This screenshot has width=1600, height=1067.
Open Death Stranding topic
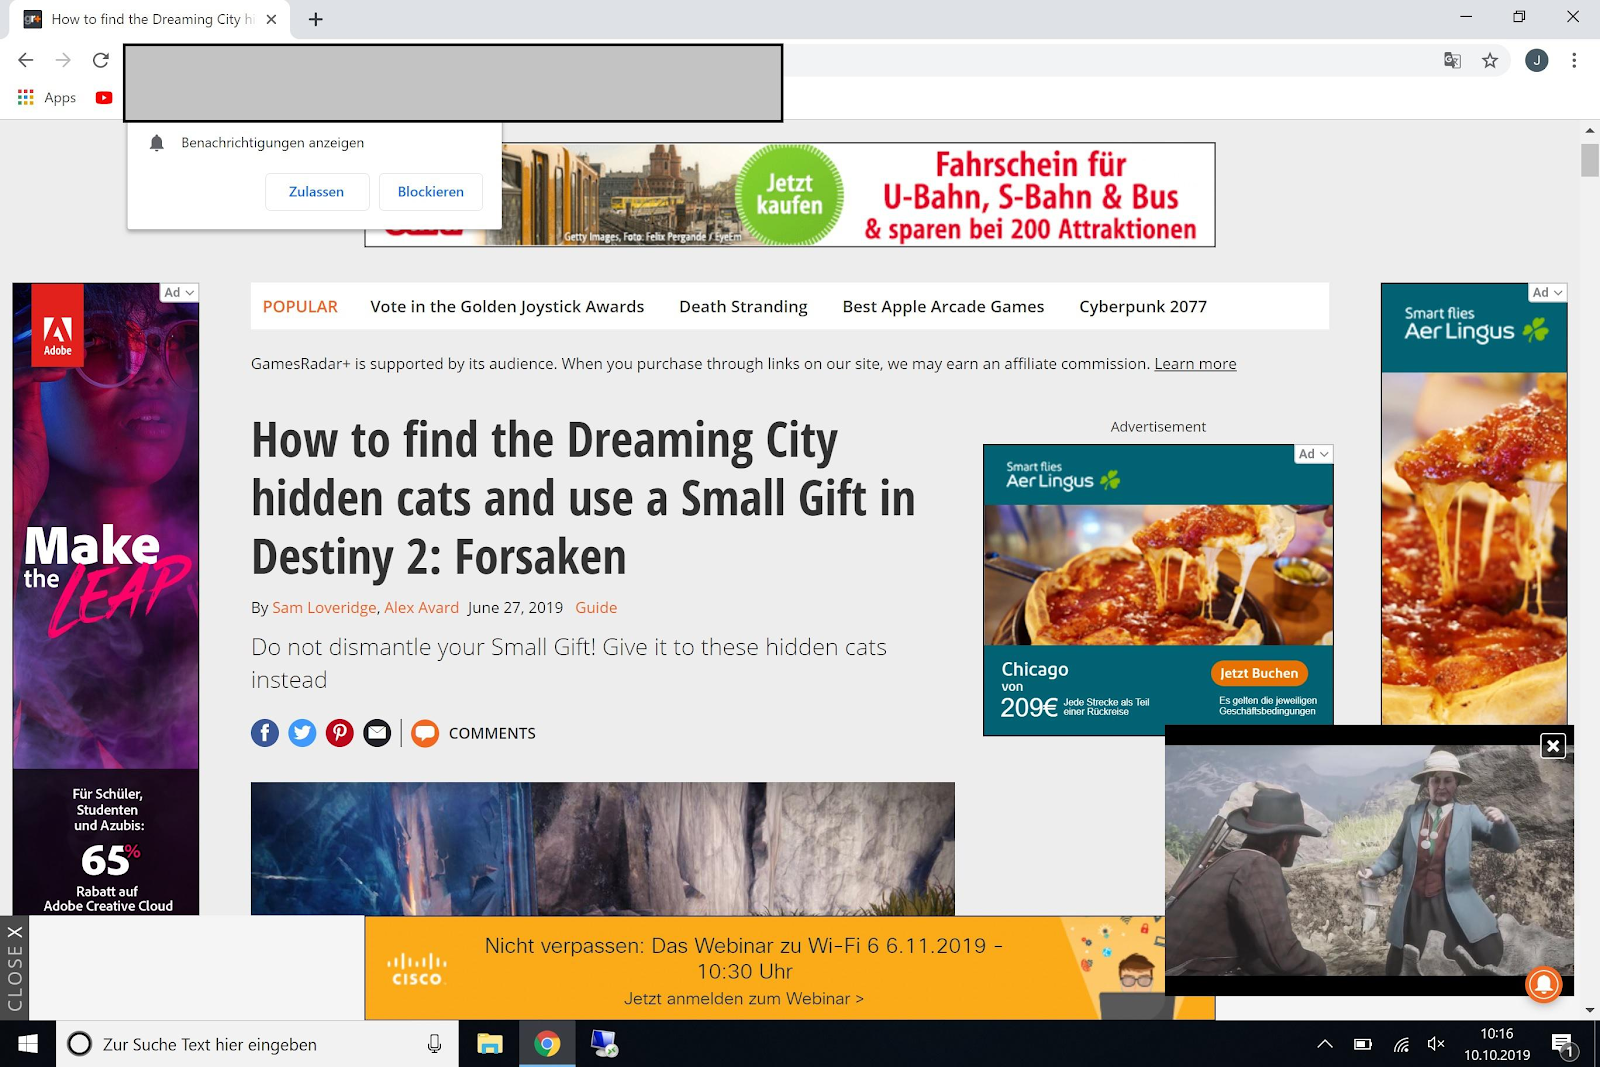tap(743, 307)
